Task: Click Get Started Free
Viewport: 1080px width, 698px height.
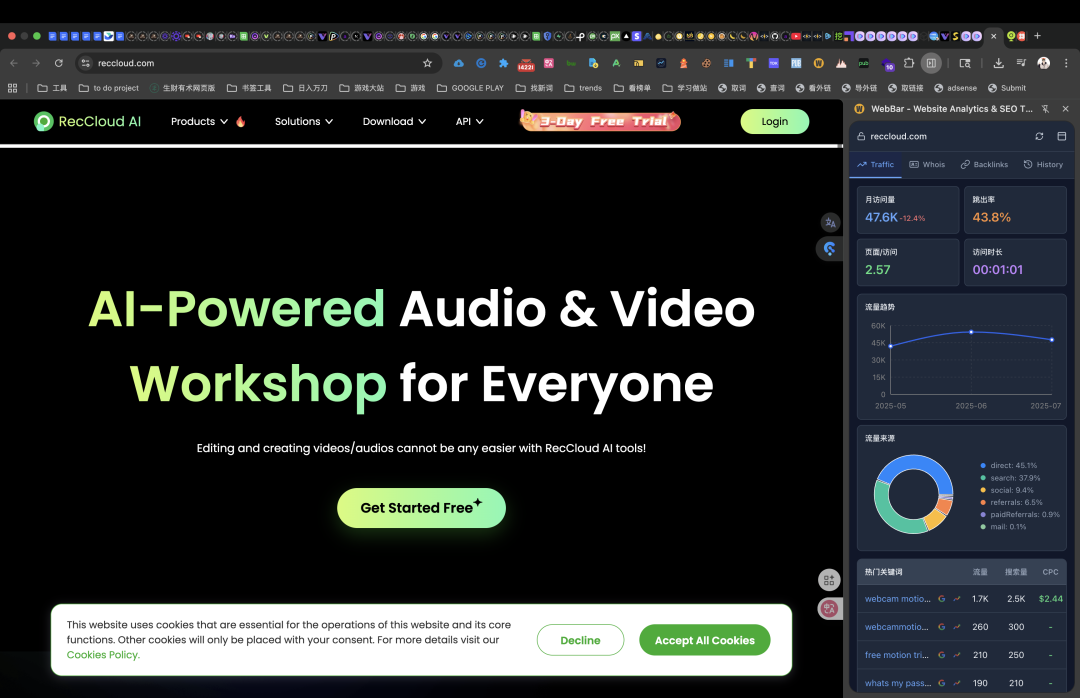Action: tap(421, 508)
